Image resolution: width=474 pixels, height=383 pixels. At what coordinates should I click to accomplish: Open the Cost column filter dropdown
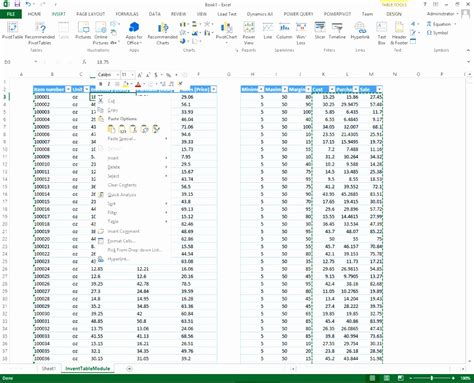tap(332, 89)
